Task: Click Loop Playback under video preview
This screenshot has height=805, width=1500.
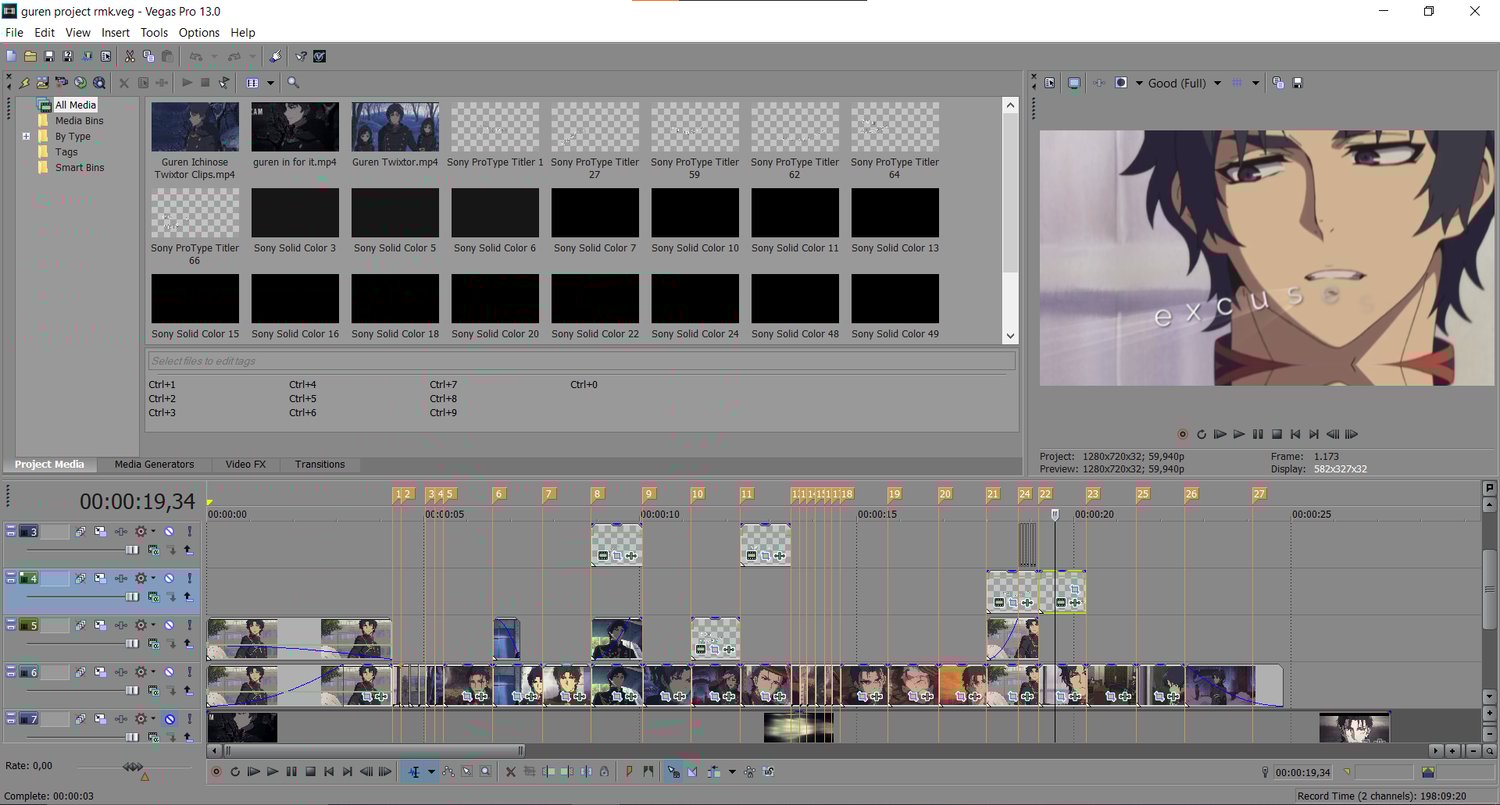Action: 1201,434
